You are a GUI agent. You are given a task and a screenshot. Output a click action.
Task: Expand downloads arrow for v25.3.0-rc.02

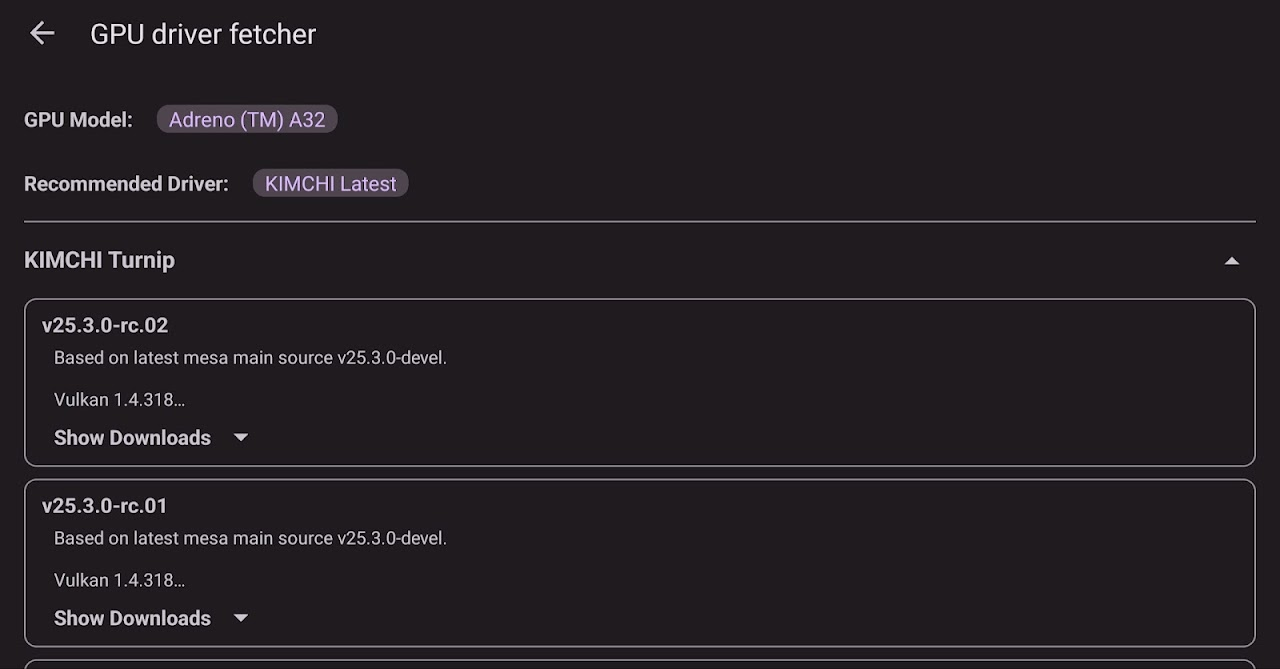pos(240,438)
